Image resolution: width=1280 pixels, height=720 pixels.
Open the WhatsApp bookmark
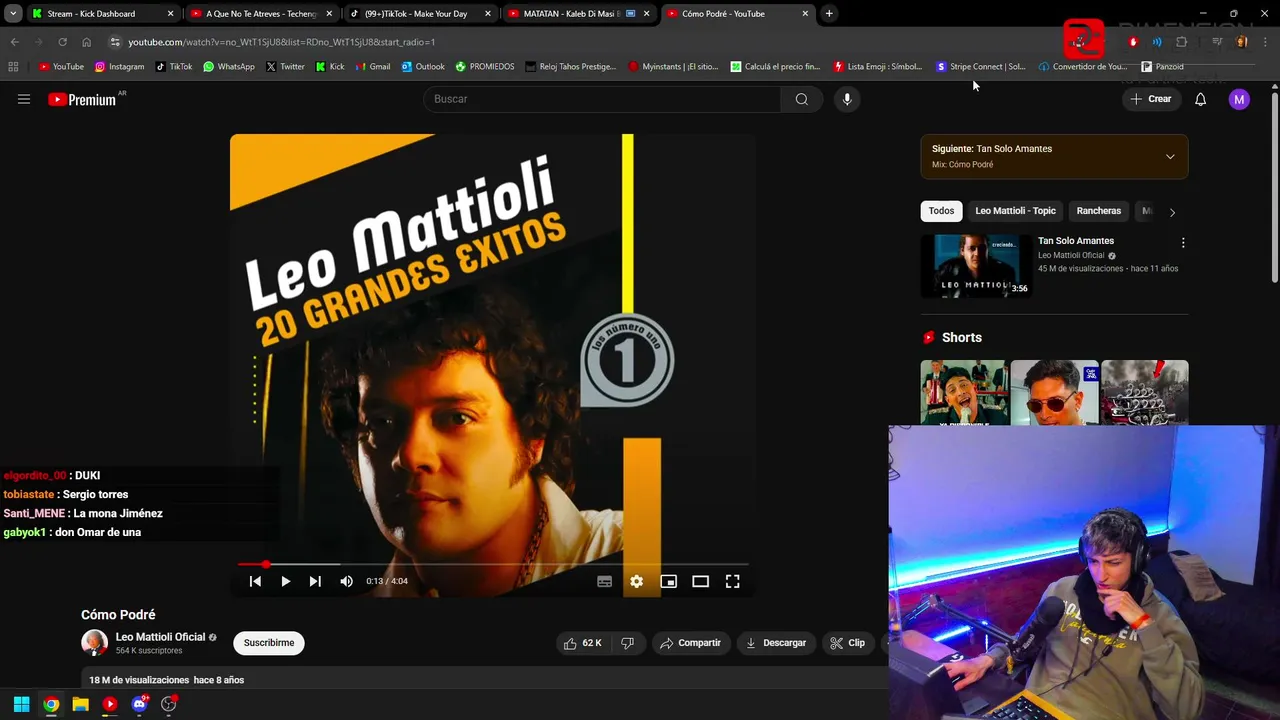[228, 67]
